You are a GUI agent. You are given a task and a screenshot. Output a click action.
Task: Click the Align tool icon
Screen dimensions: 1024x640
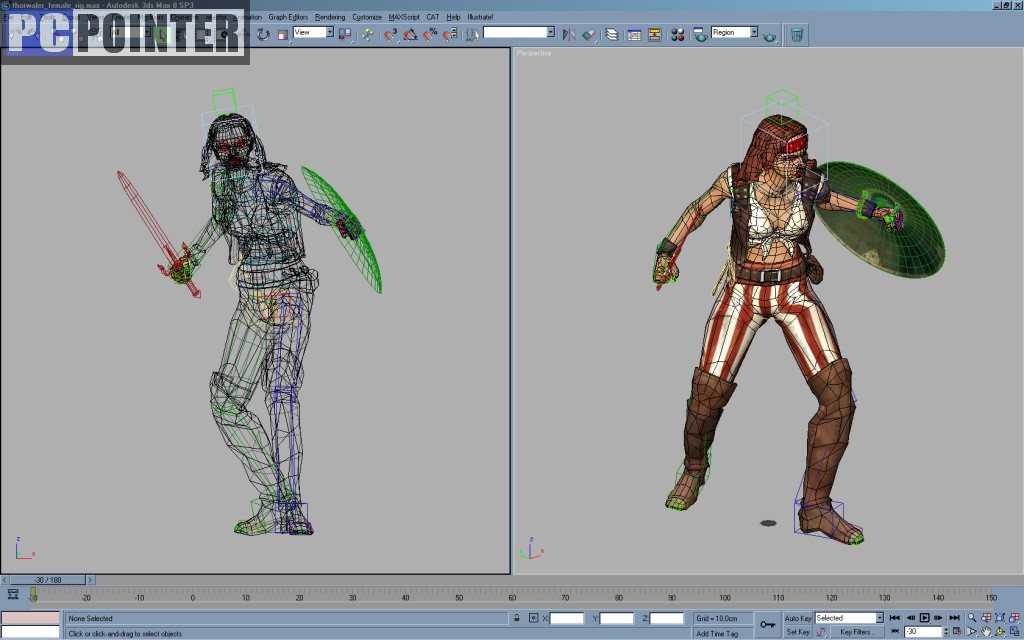(x=588, y=34)
